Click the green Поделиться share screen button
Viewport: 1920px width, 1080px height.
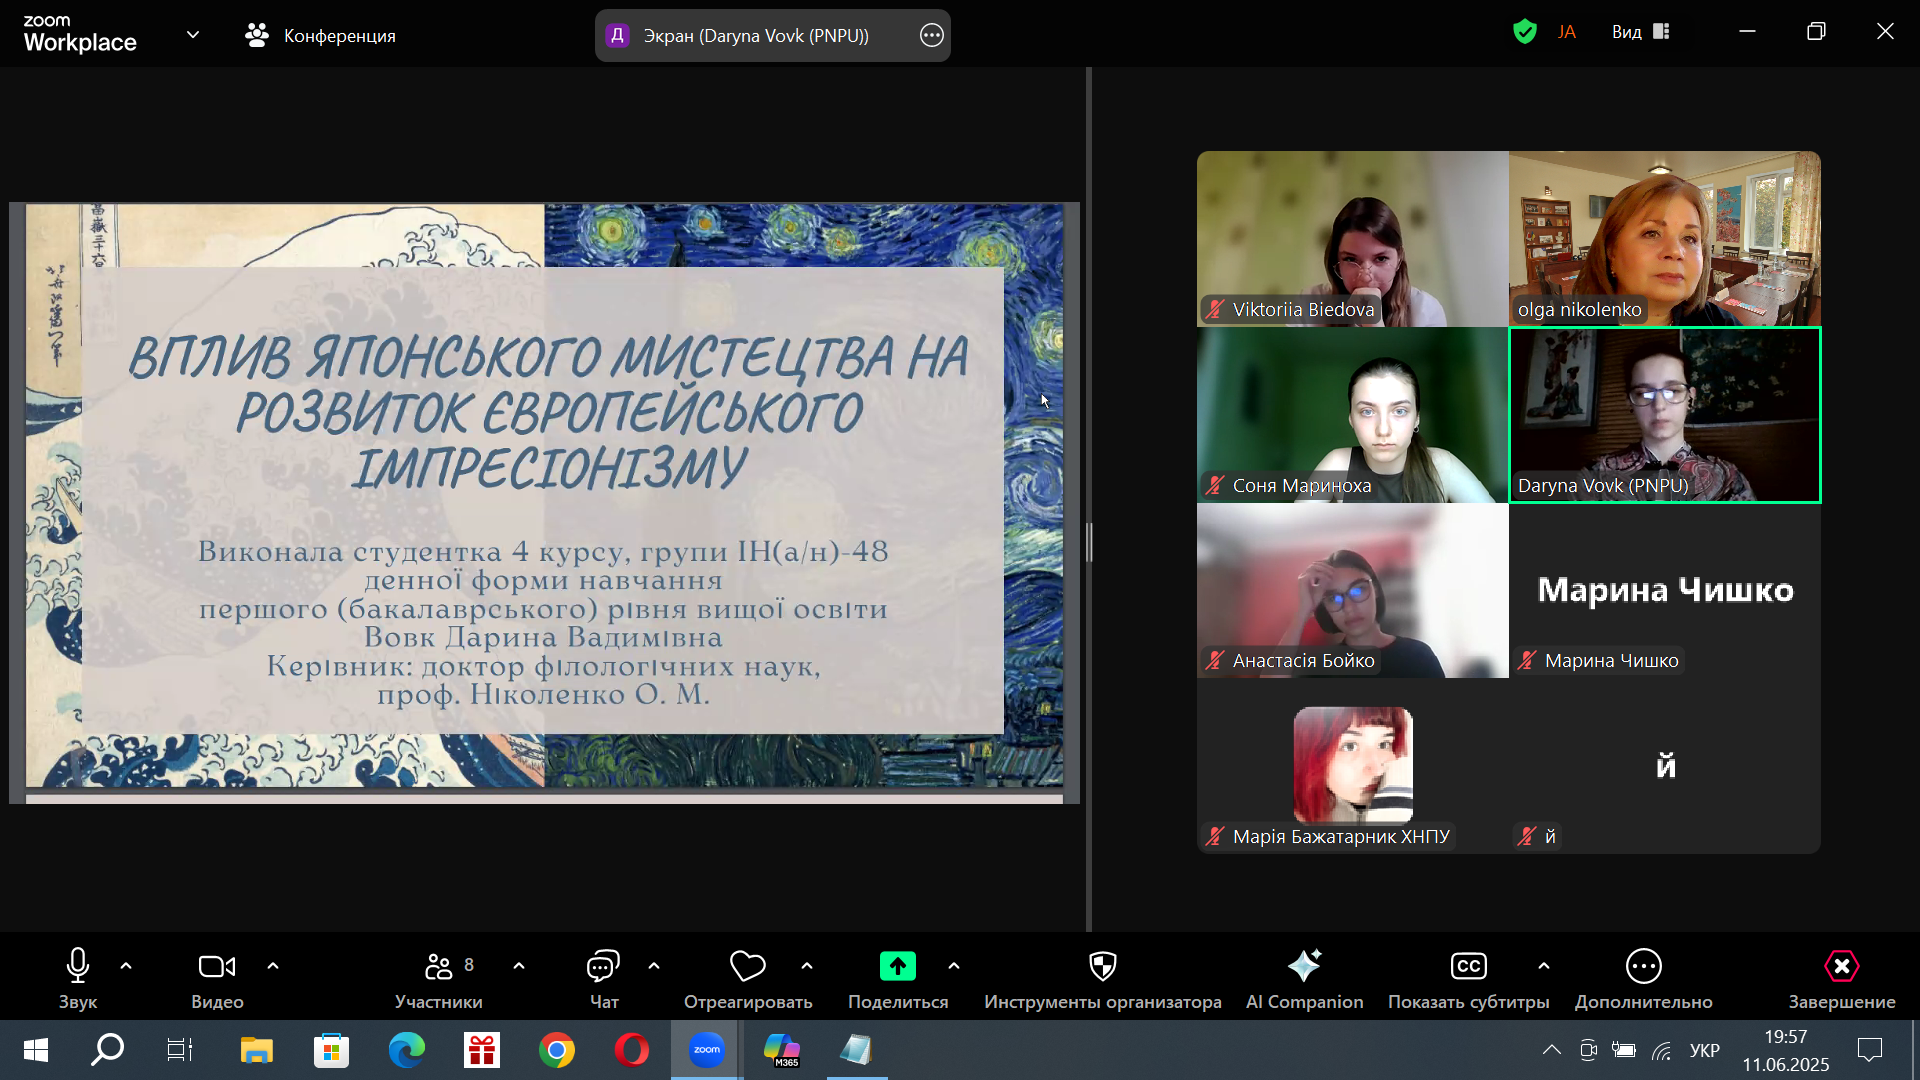(898, 978)
